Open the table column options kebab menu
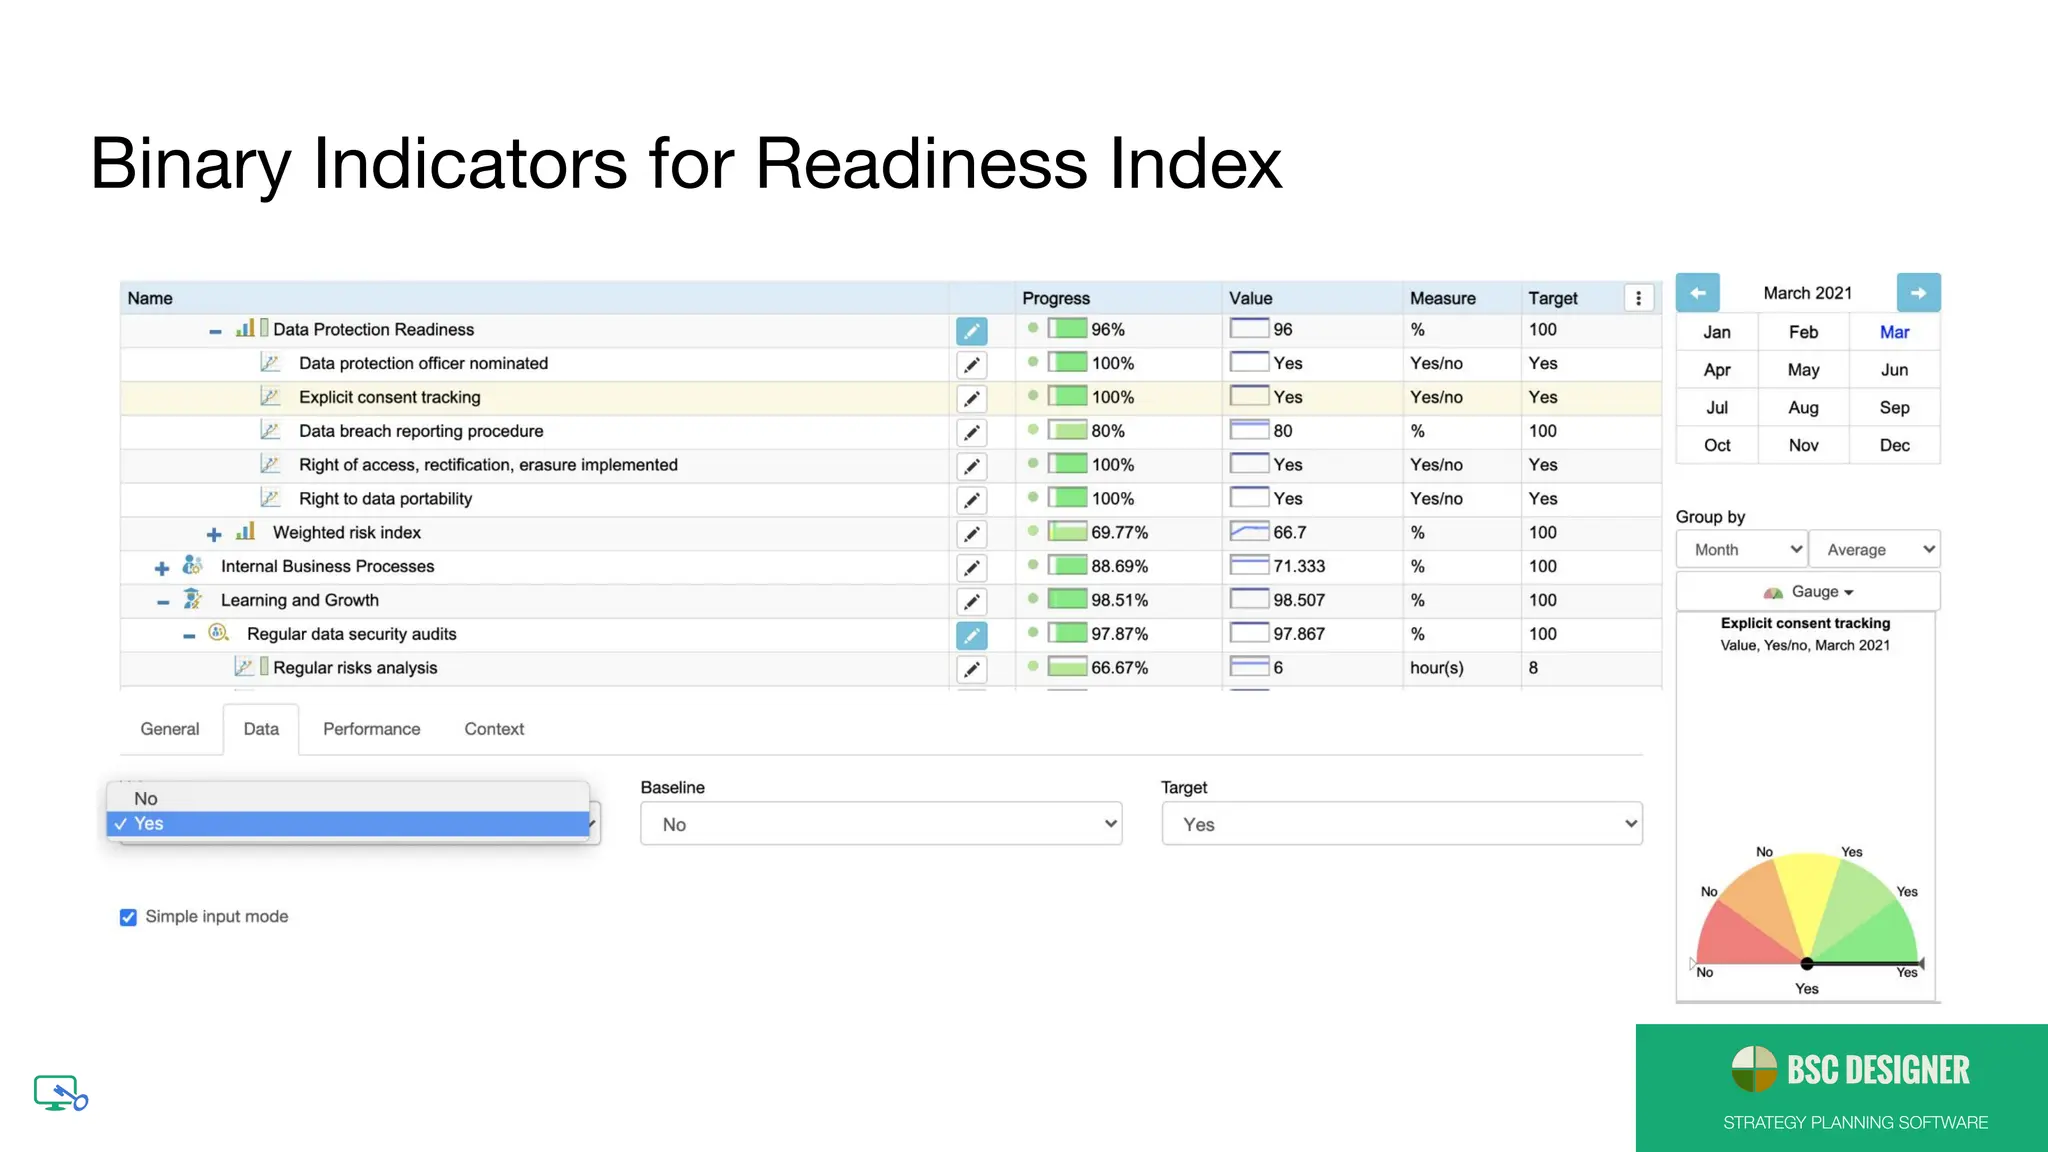 (x=1638, y=298)
